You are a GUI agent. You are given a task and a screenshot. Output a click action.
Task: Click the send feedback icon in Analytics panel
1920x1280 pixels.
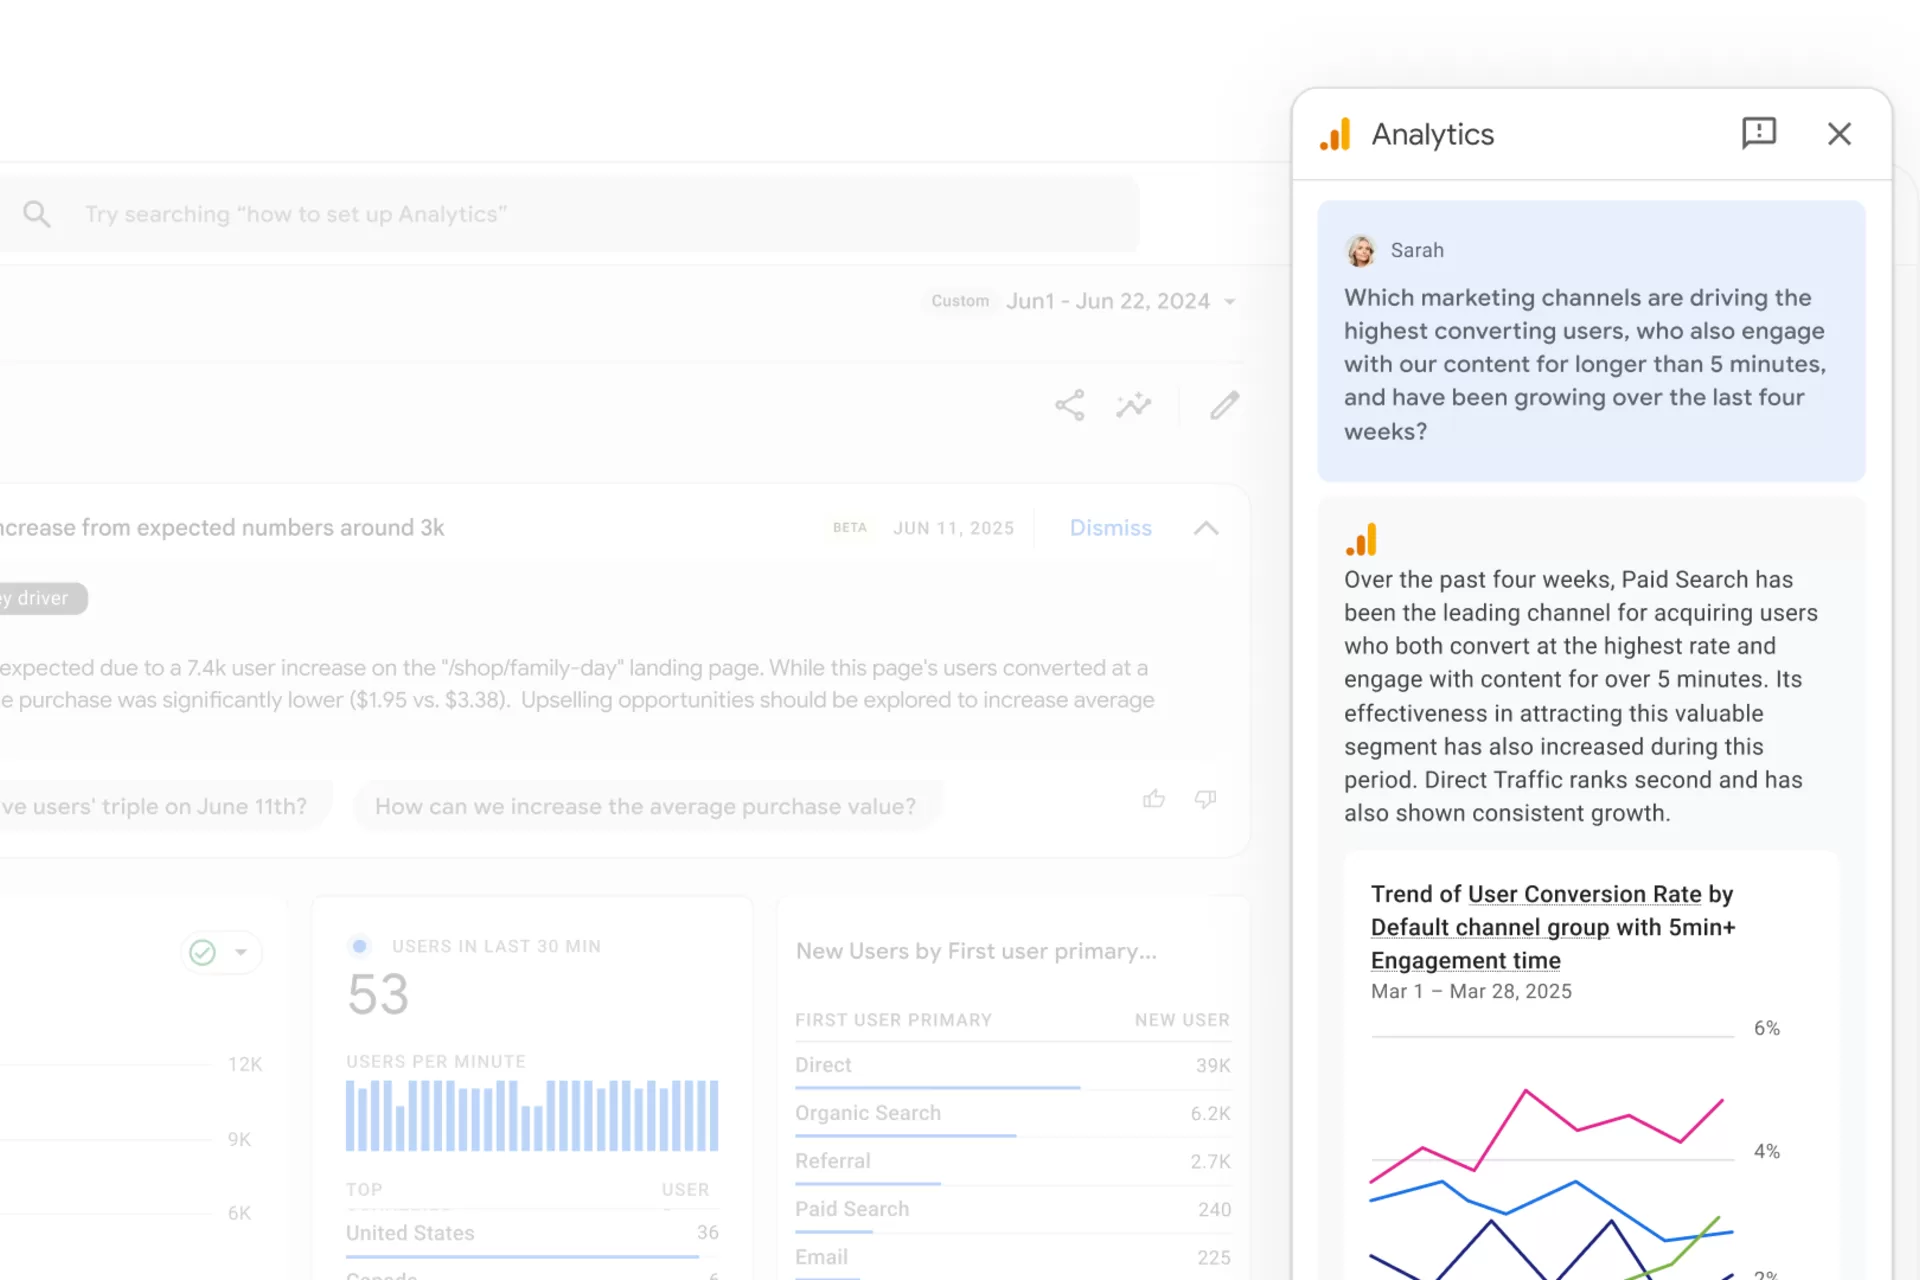click(1758, 133)
